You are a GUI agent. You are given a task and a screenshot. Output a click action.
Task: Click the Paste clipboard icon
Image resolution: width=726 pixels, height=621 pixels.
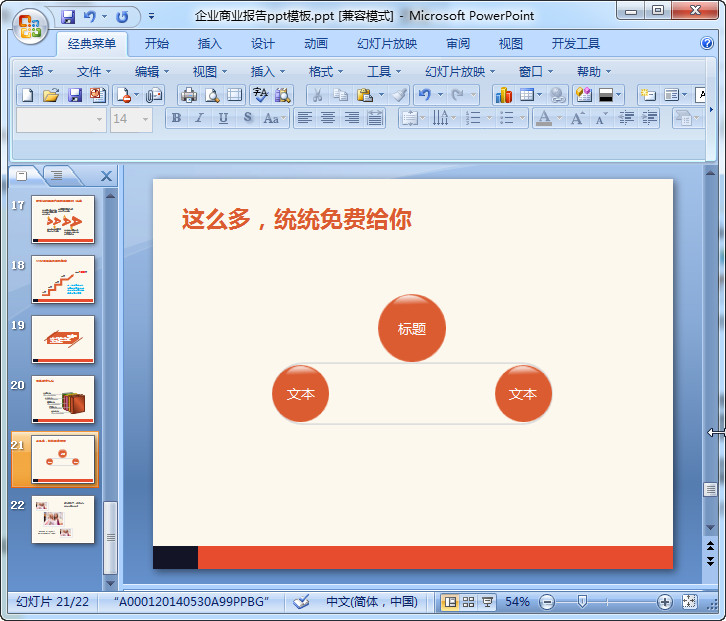pos(365,95)
